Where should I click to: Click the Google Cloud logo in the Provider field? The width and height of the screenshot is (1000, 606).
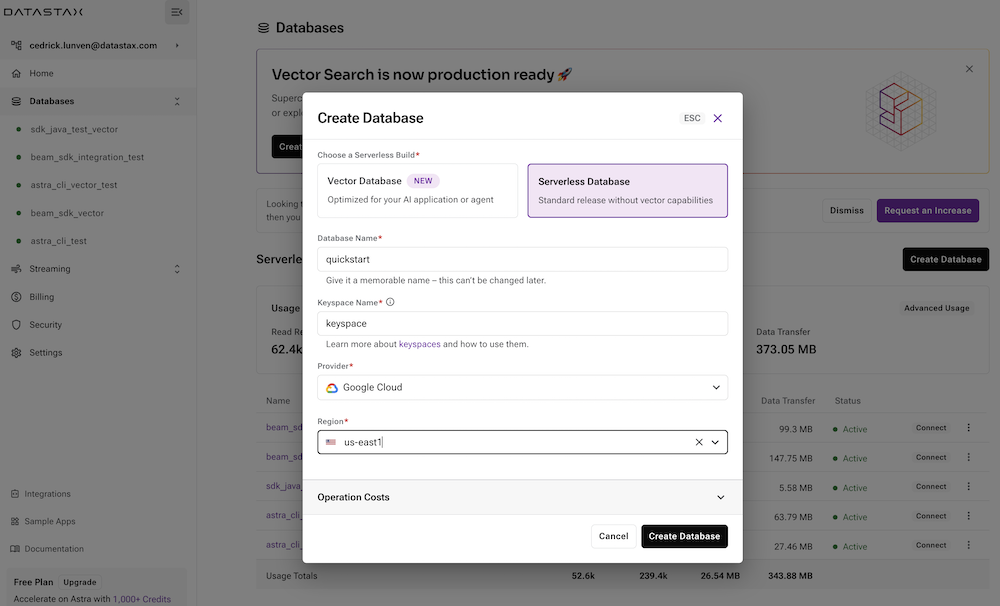[x=332, y=388]
